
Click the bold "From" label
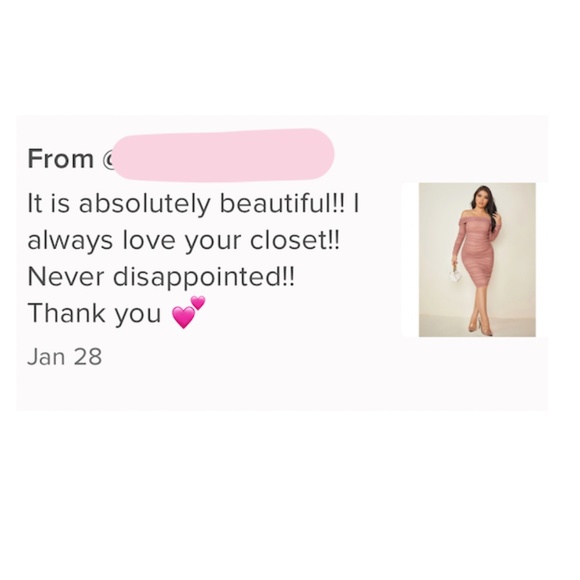pos(61,159)
